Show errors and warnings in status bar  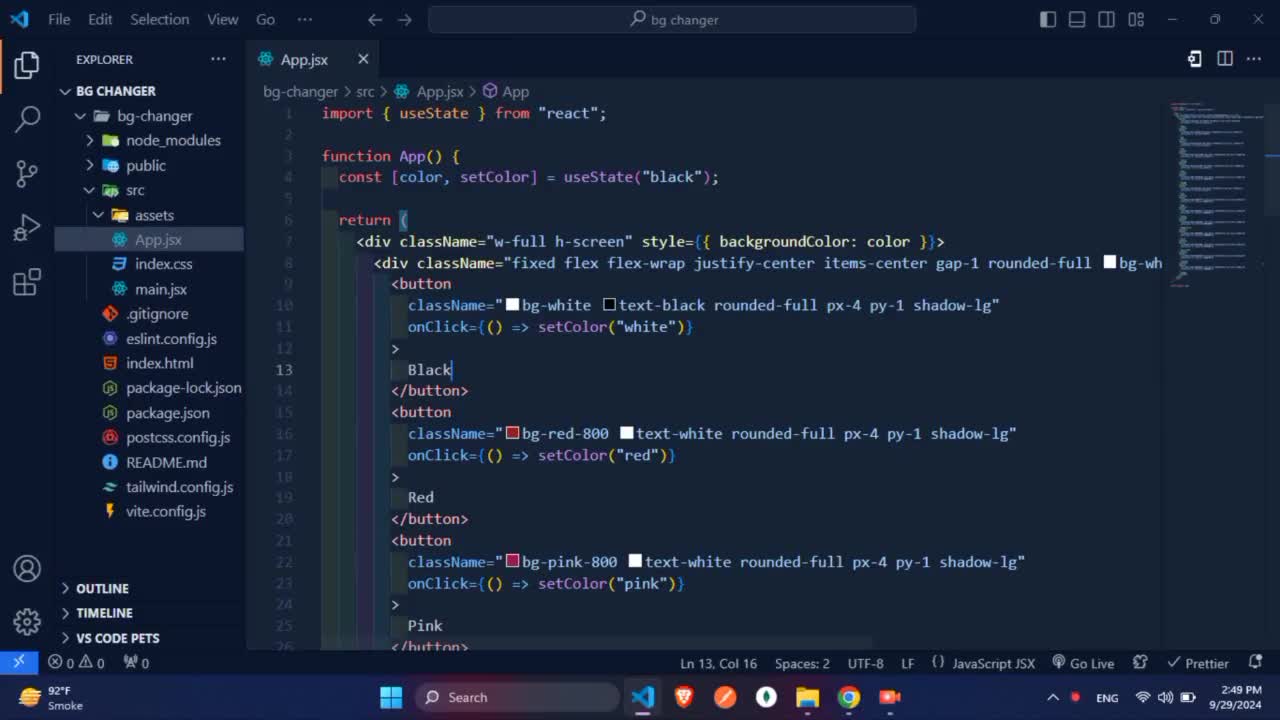[x=76, y=663]
